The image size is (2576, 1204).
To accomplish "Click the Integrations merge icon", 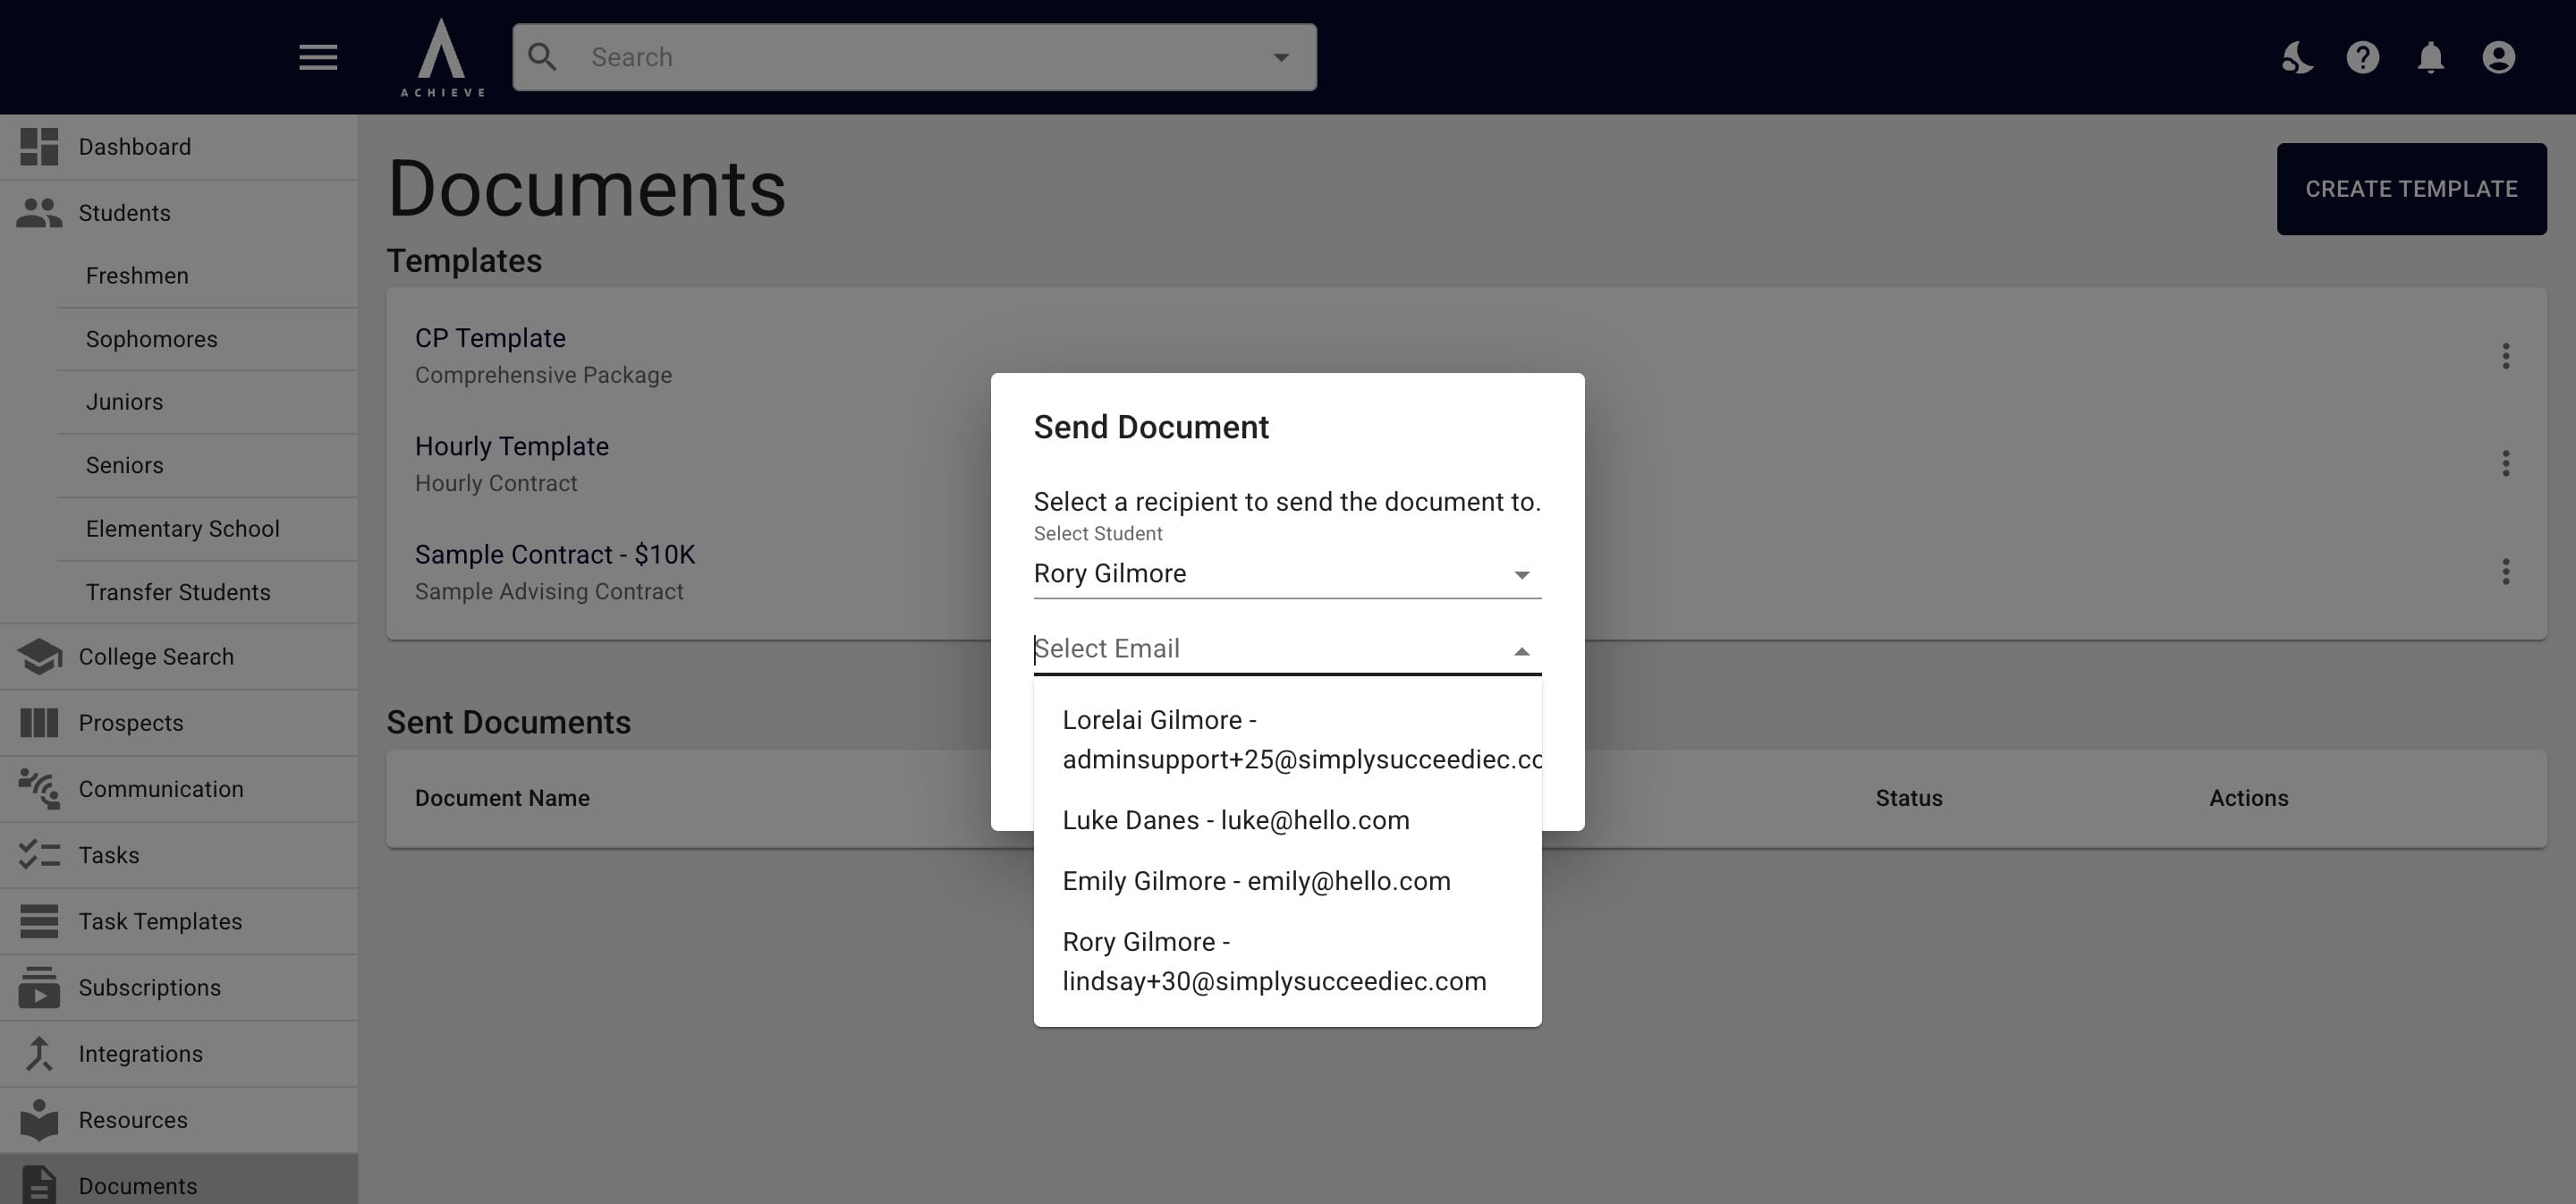I will point(39,1054).
